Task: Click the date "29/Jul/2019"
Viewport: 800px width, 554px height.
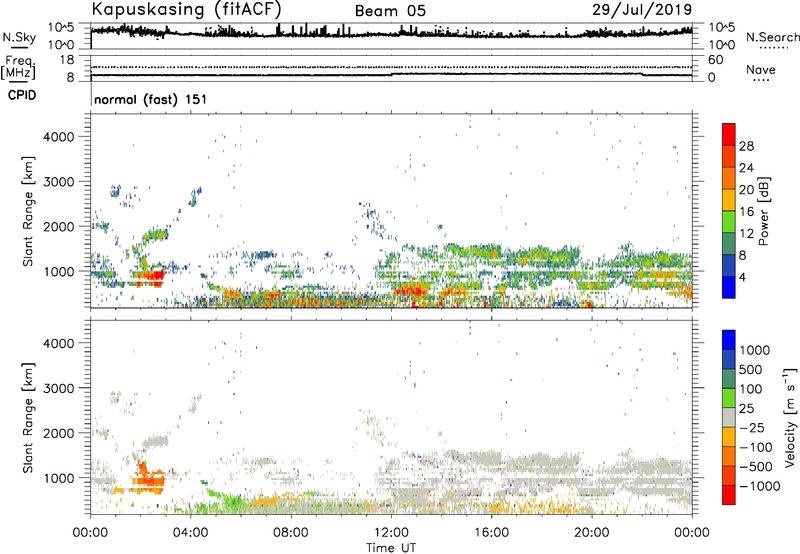Action: (642, 10)
